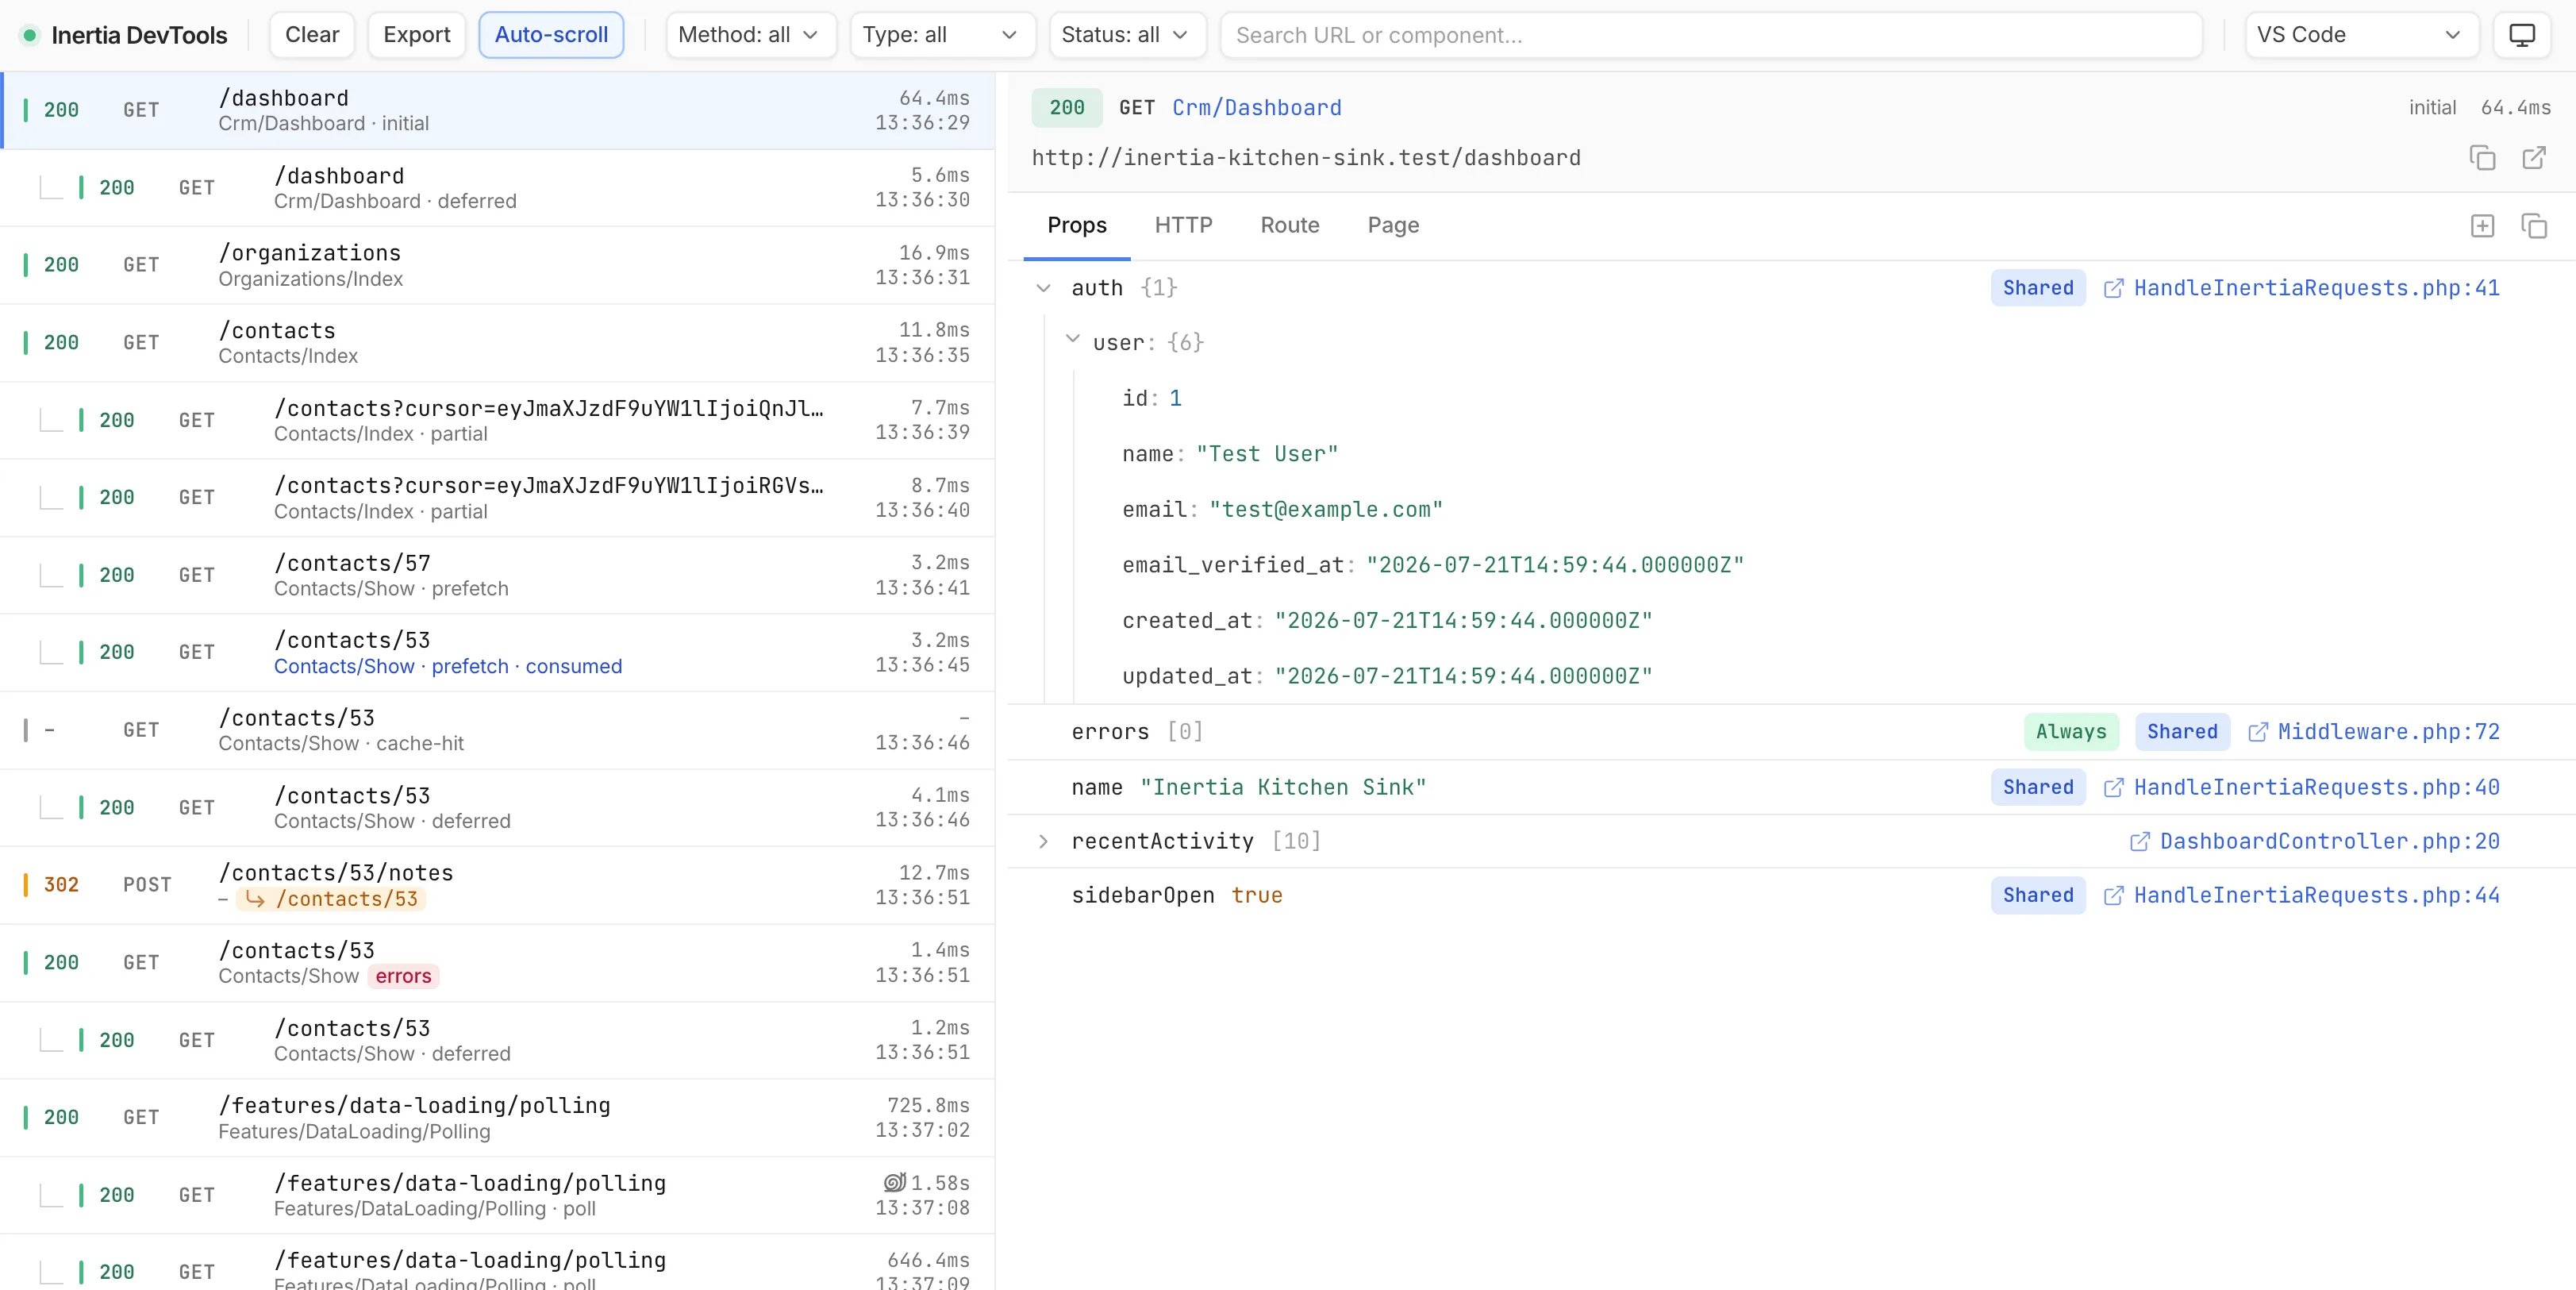Open the DashboardController.php:20 source link
Viewport: 2576px width, 1290px height.
click(2330, 842)
